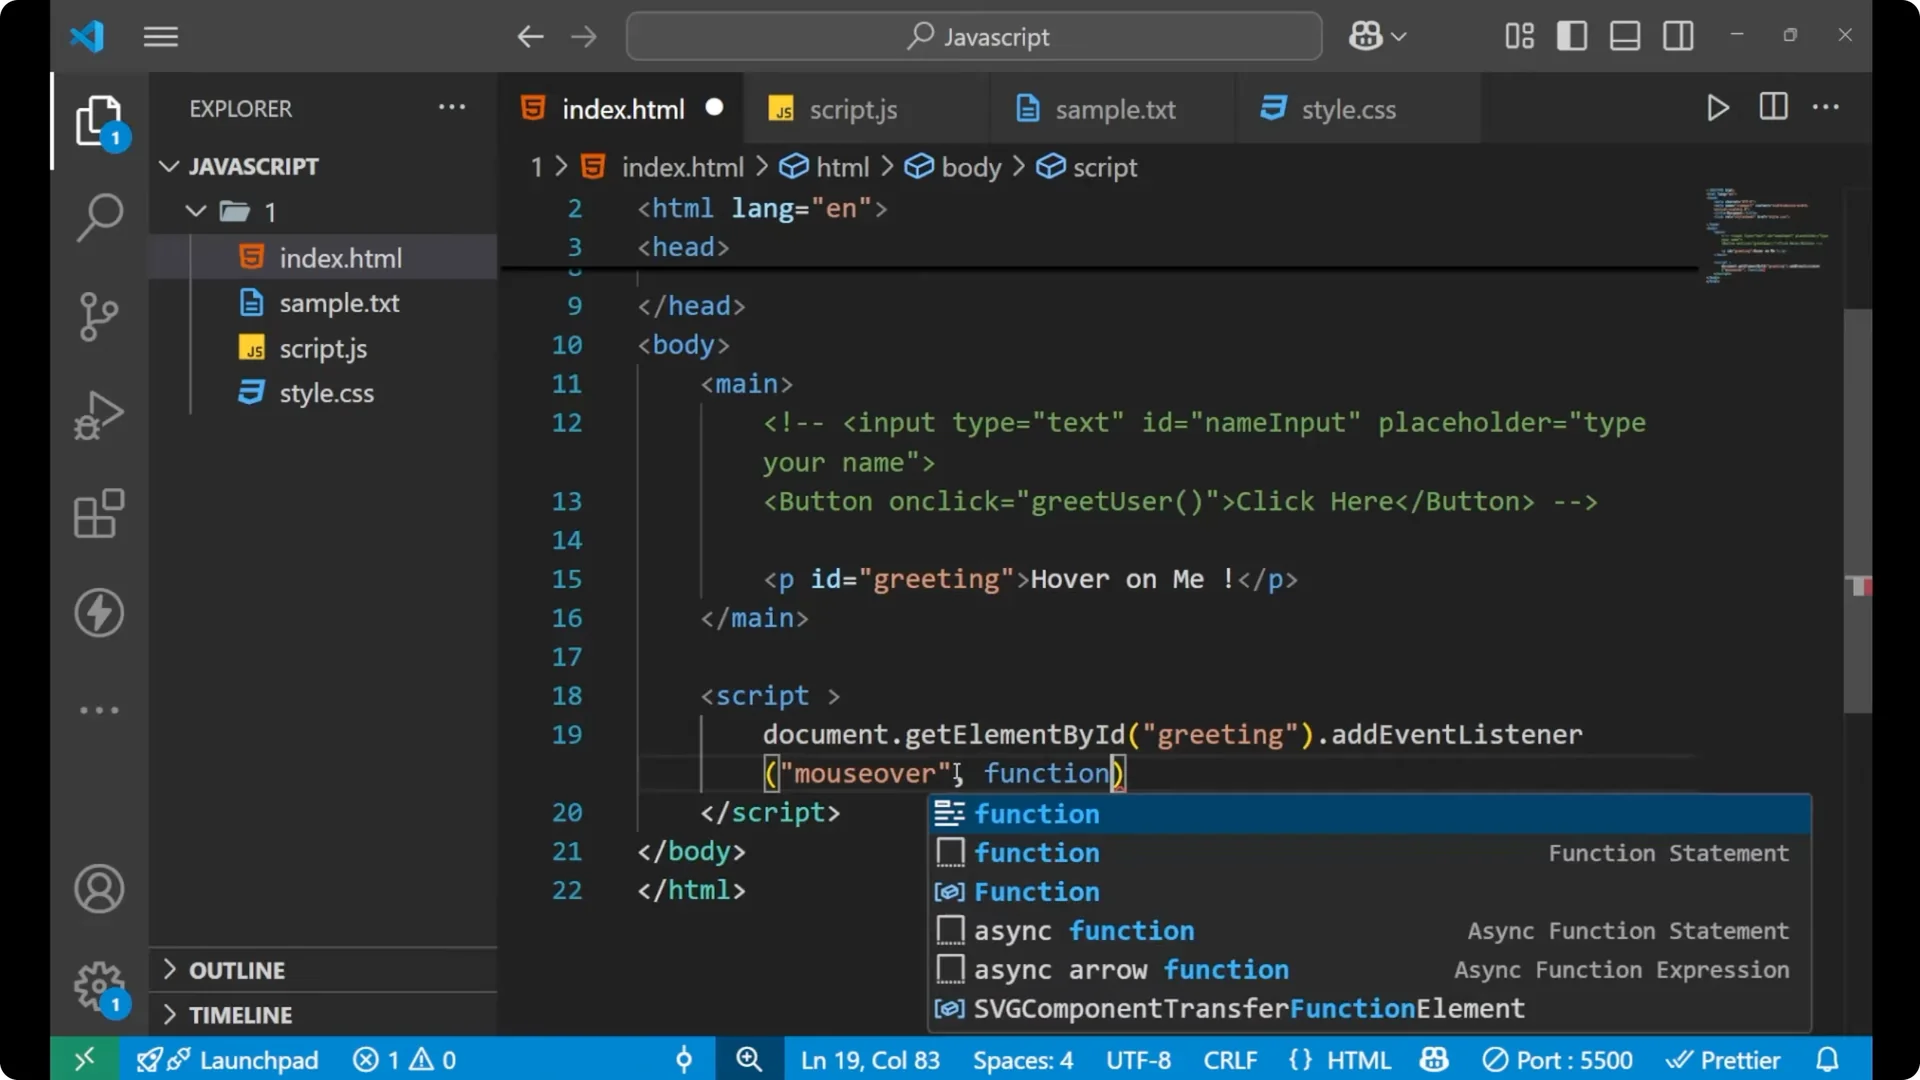Open the Run and Debug panel
This screenshot has height=1080, width=1920.
(99, 415)
